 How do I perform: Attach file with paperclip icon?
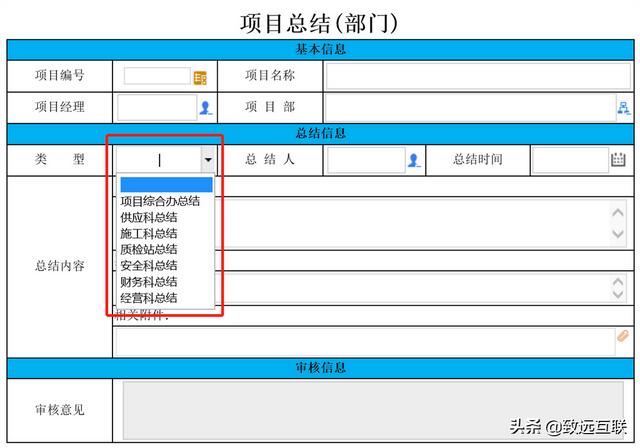pos(623,335)
